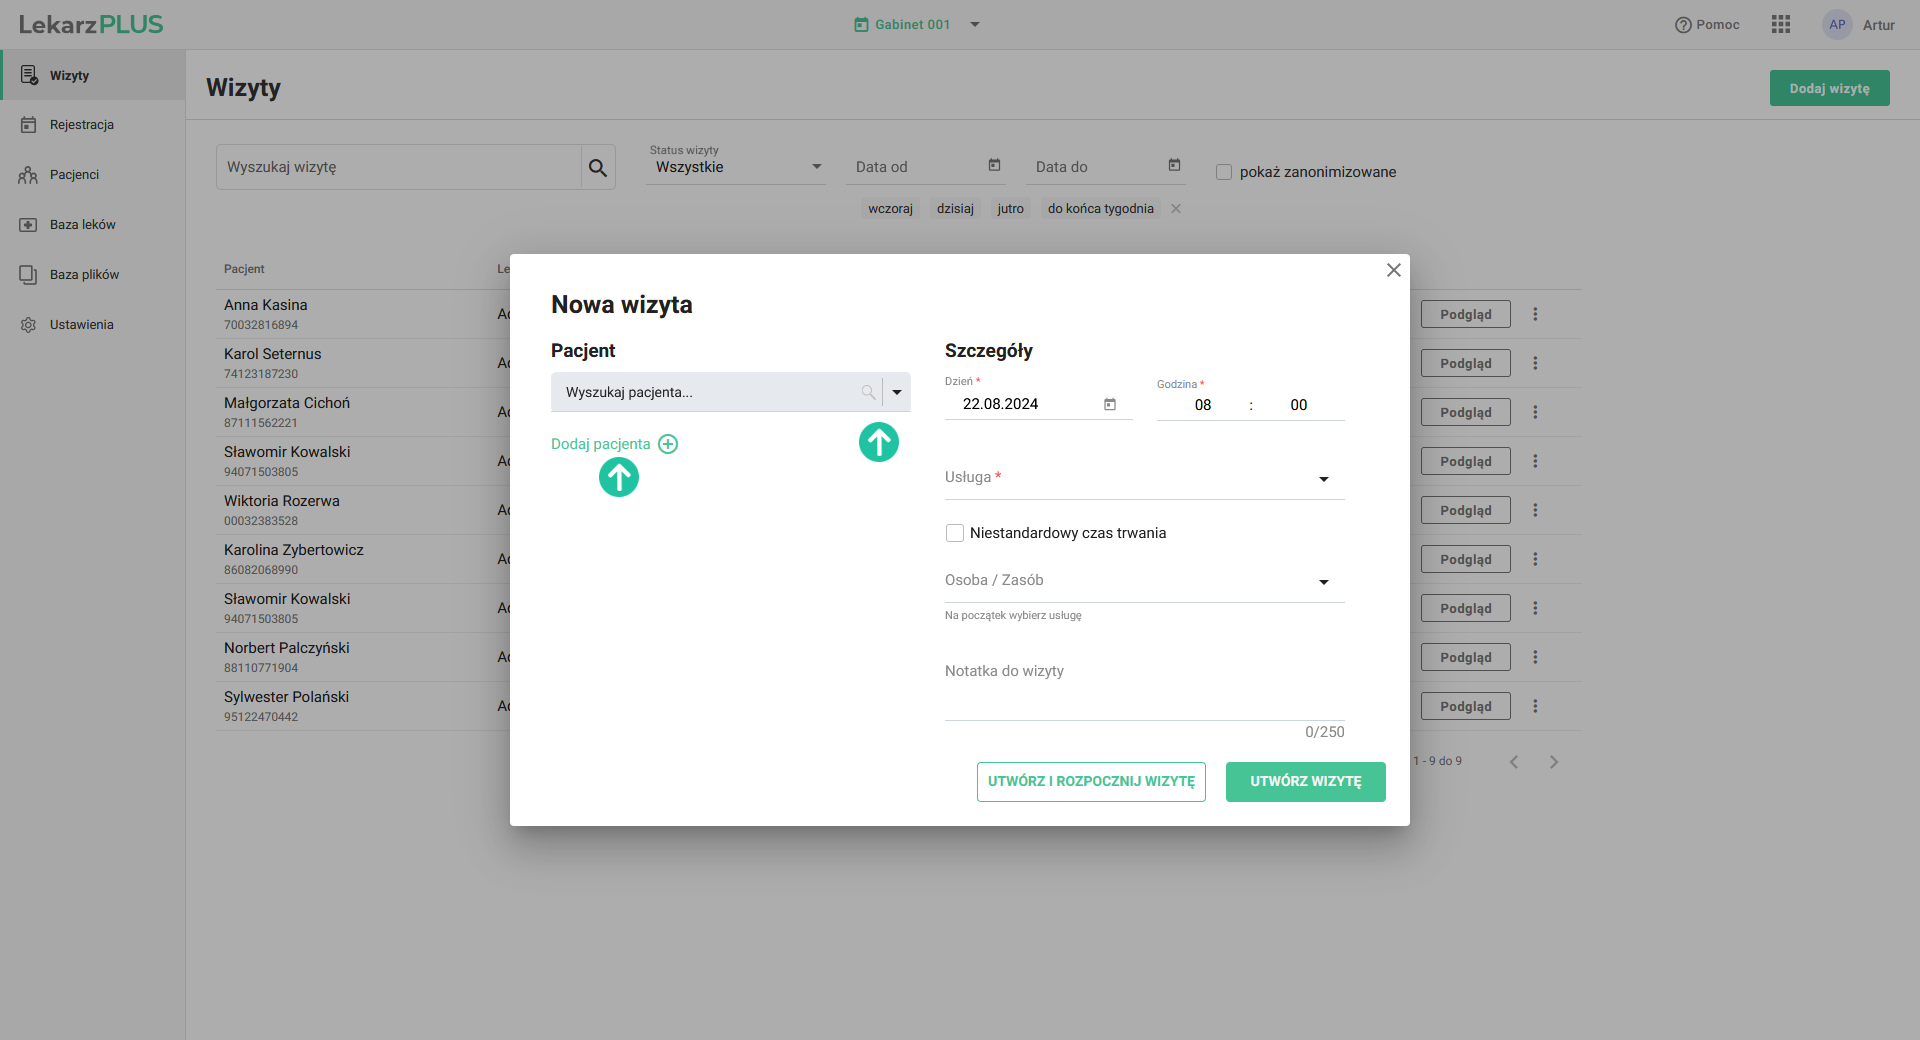Open Pacjenci in the sidebar

point(74,175)
